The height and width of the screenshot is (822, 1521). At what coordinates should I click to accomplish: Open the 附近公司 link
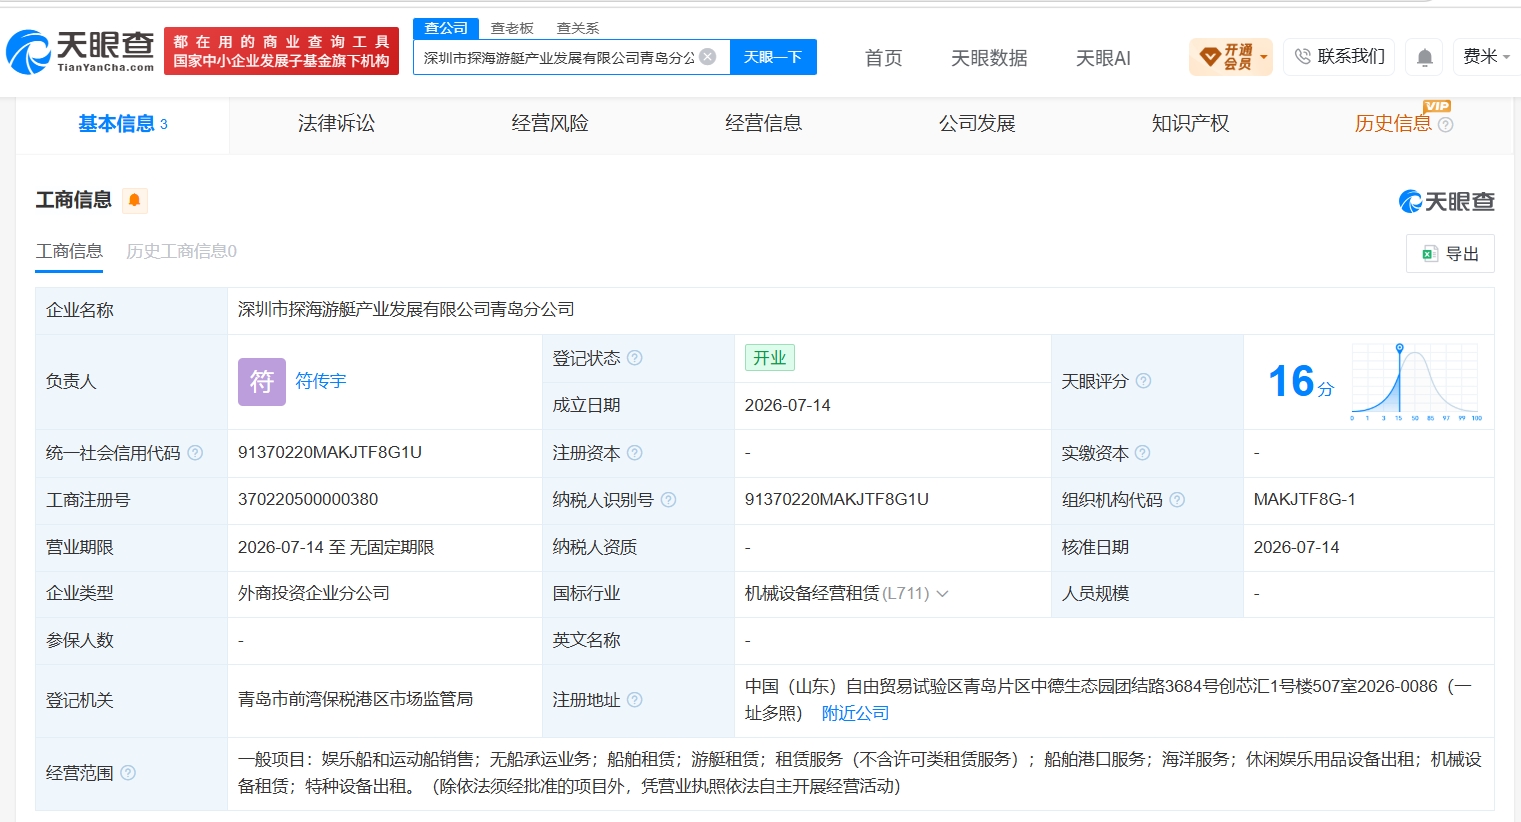(x=855, y=713)
